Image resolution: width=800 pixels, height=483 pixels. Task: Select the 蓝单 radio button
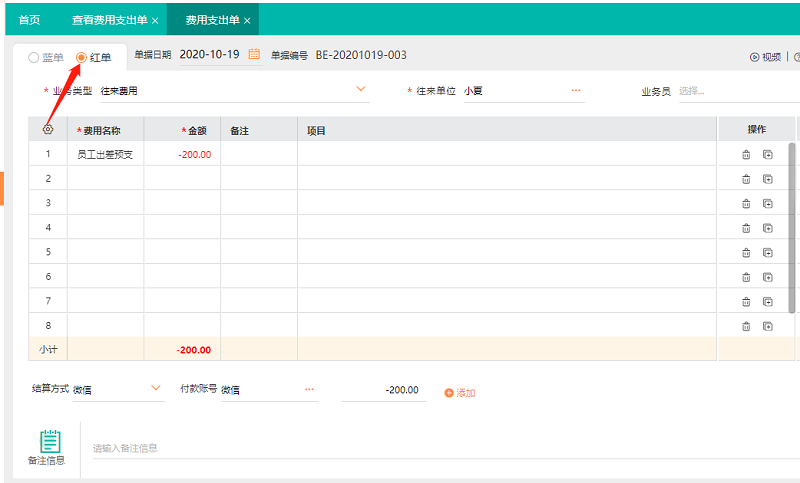point(34,58)
